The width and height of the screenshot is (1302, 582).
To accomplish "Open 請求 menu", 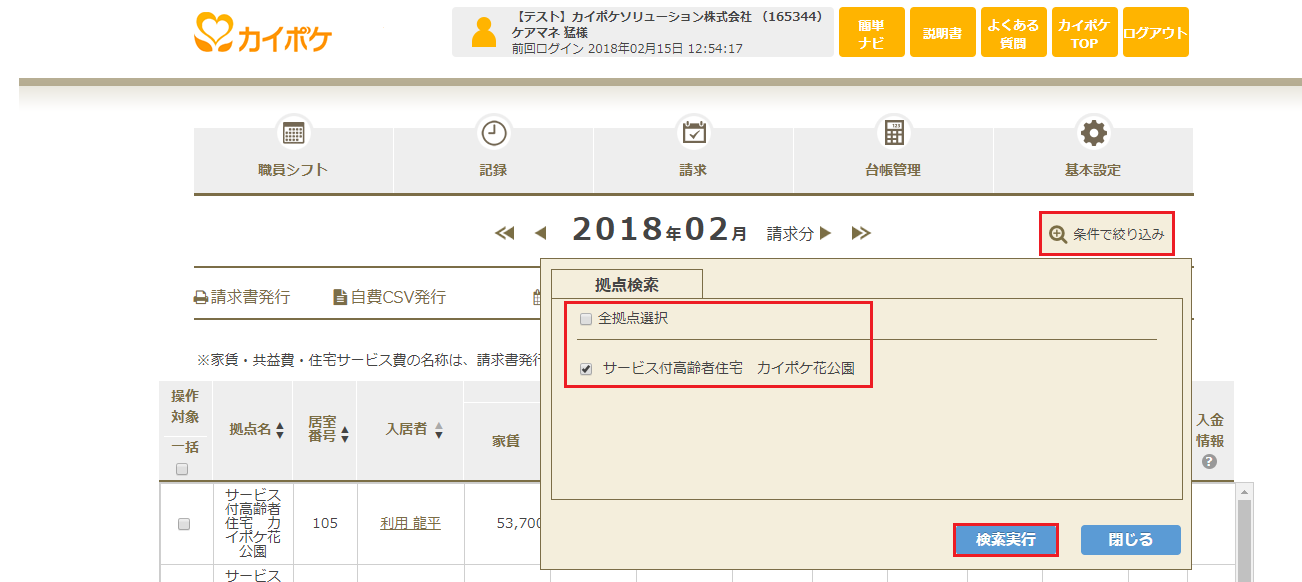I will [x=693, y=160].
